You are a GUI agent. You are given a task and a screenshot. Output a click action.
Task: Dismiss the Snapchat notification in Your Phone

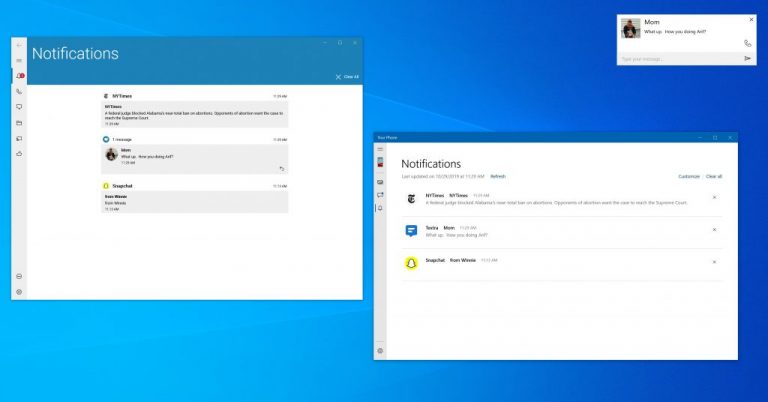click(714, 262)
